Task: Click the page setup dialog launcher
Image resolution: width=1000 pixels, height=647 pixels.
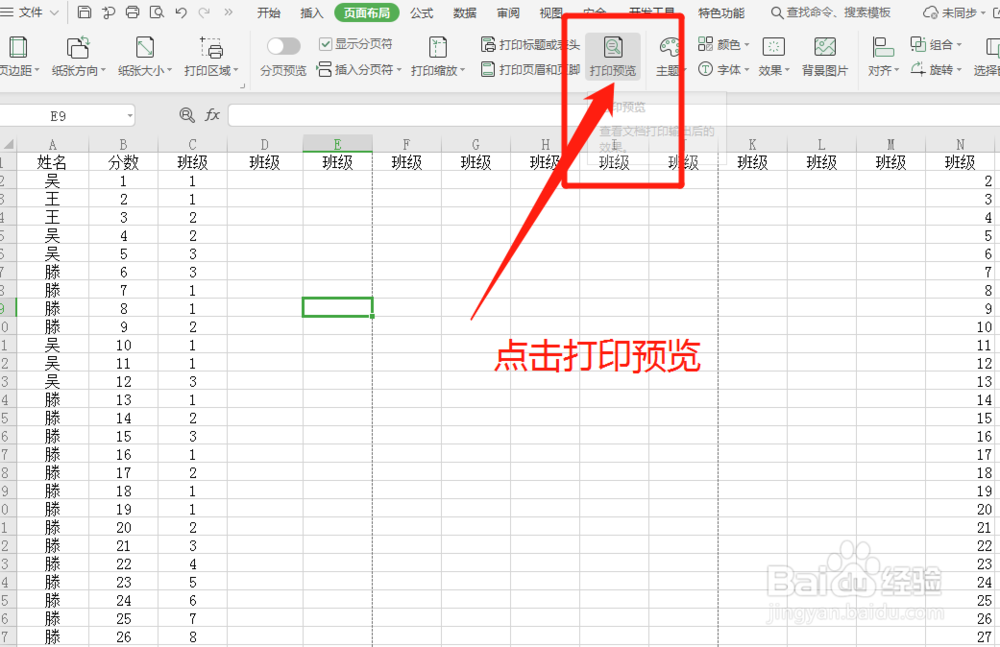Action: (x=243, y=86)
